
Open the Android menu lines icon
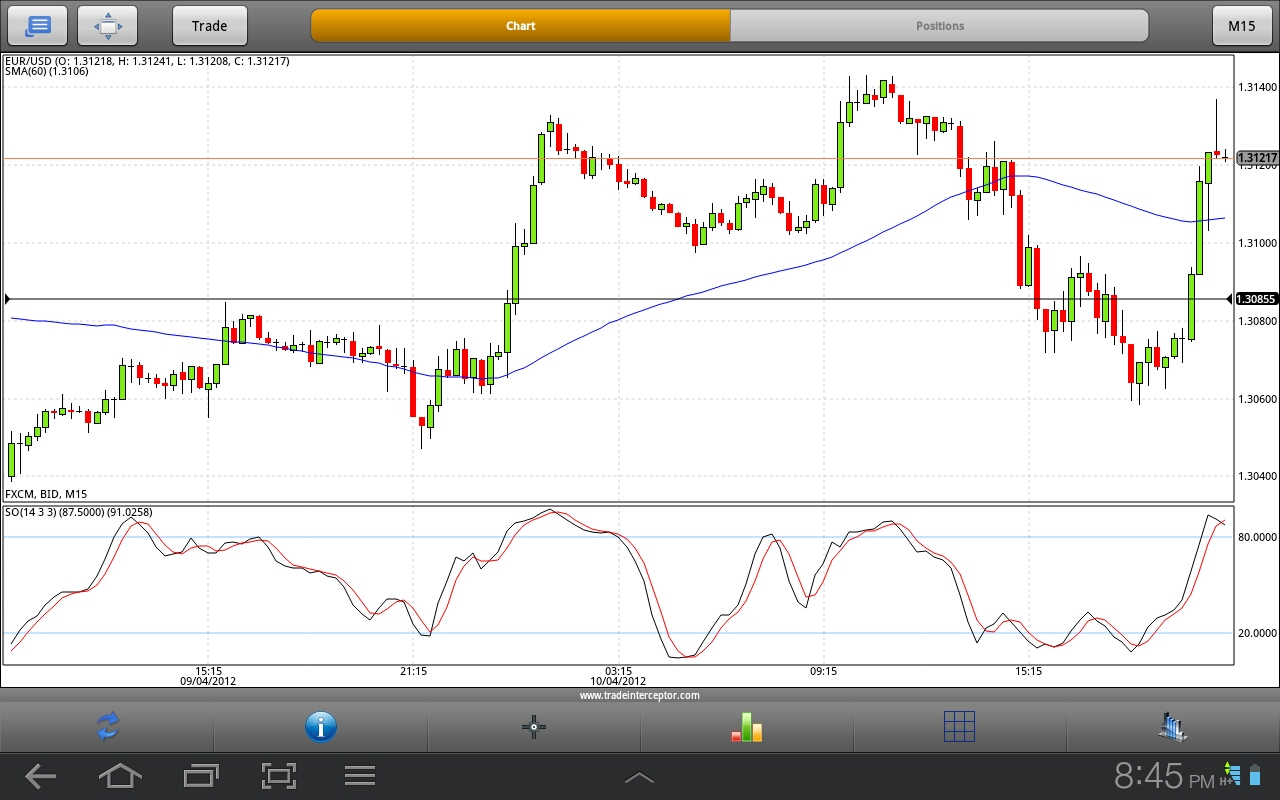(359, 775)
